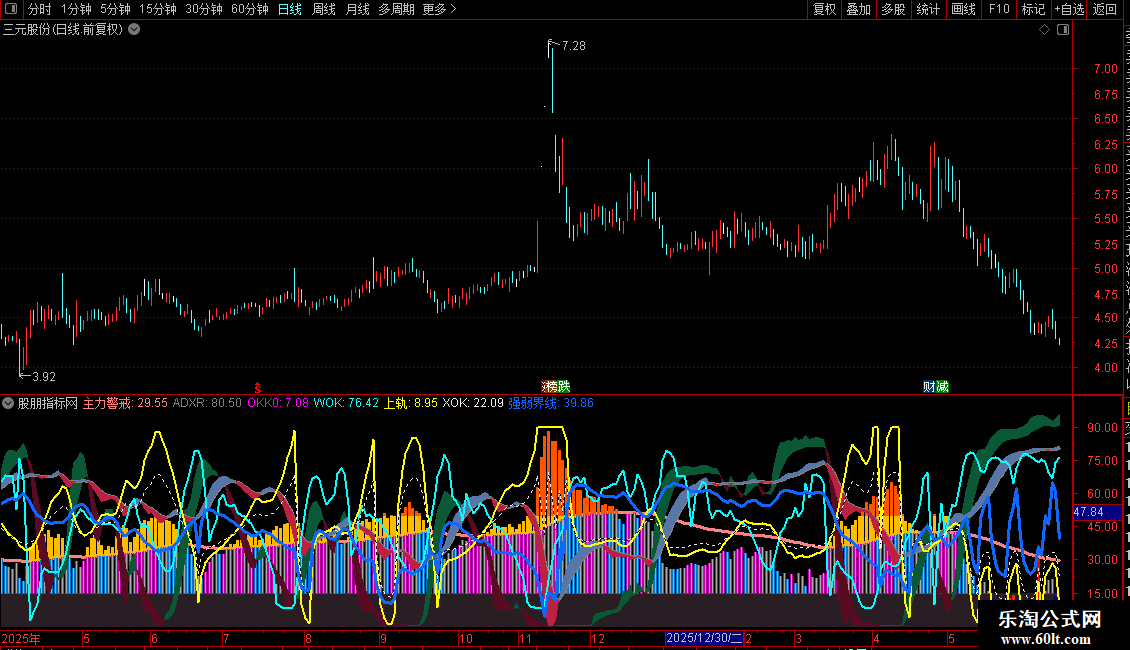Switch to 周线 weekly chart
Viewport: 1130px width, 650px height.
tap(324, 9)
